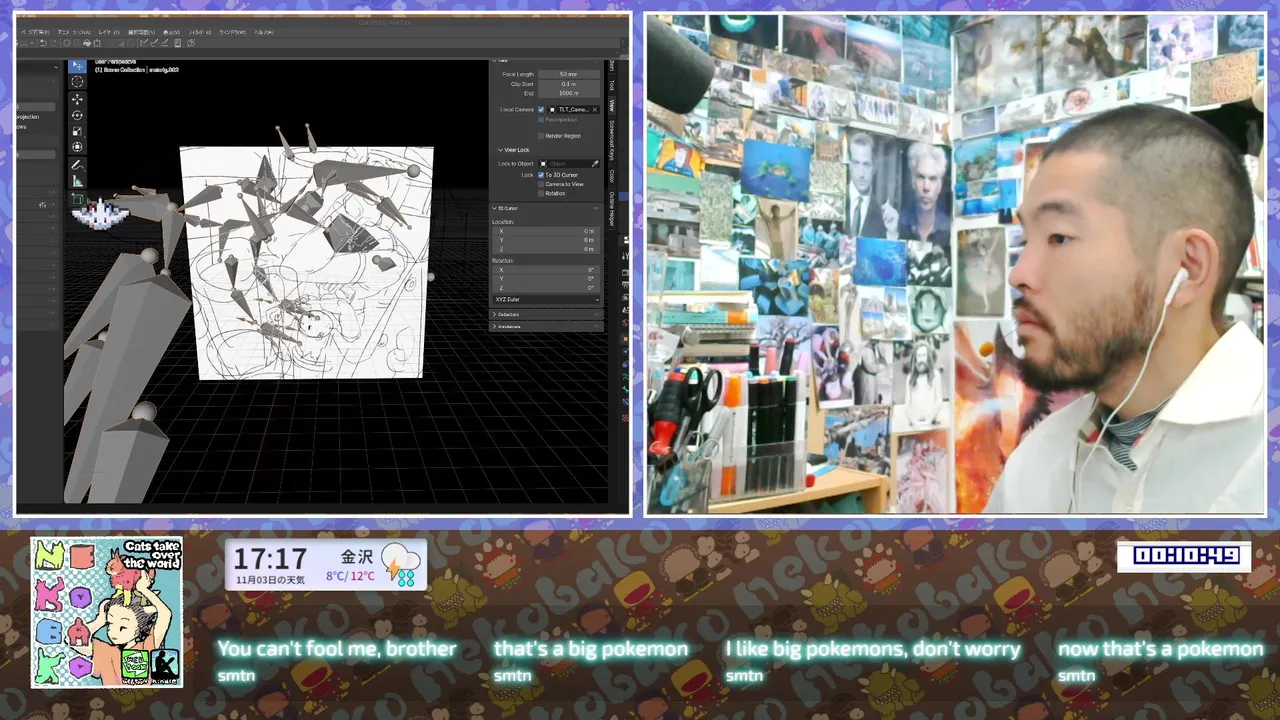Screen dimensions: 1280x720
Task: Click 3D Cursor Location X field
Action: tap(546, 231)
